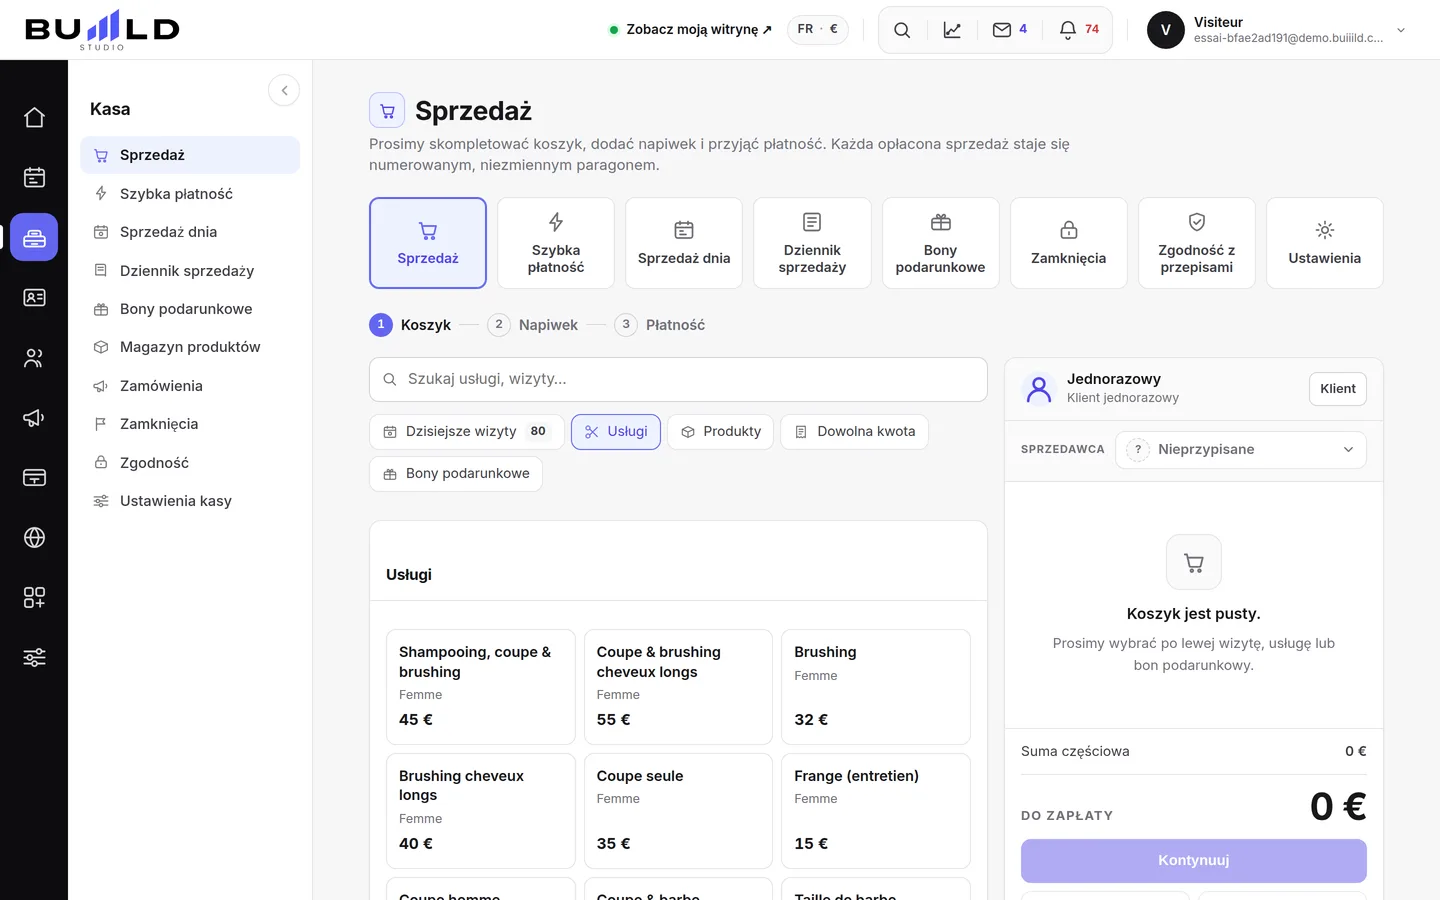Toggle the Usługi filter chip
1440x900 pixels.
pos(616,432)
